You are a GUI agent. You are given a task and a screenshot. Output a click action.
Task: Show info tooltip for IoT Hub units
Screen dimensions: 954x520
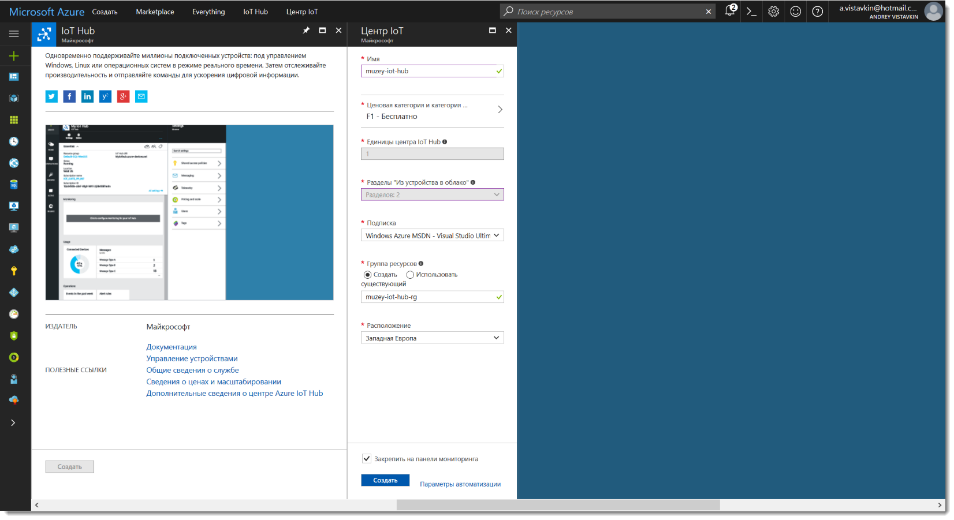(445, 142)
